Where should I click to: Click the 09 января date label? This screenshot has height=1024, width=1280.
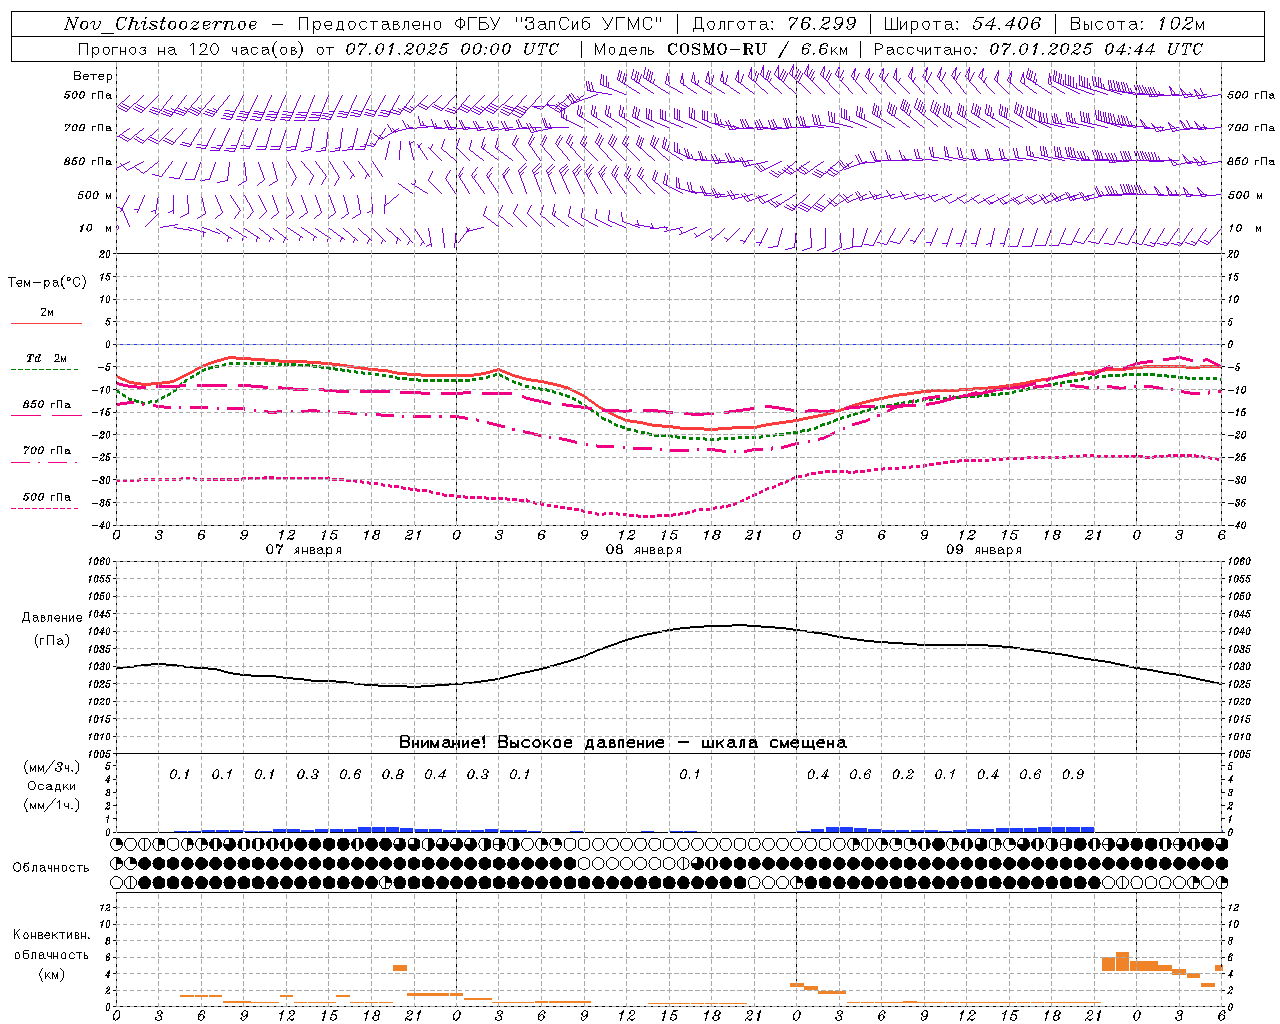tap(983, 550)
